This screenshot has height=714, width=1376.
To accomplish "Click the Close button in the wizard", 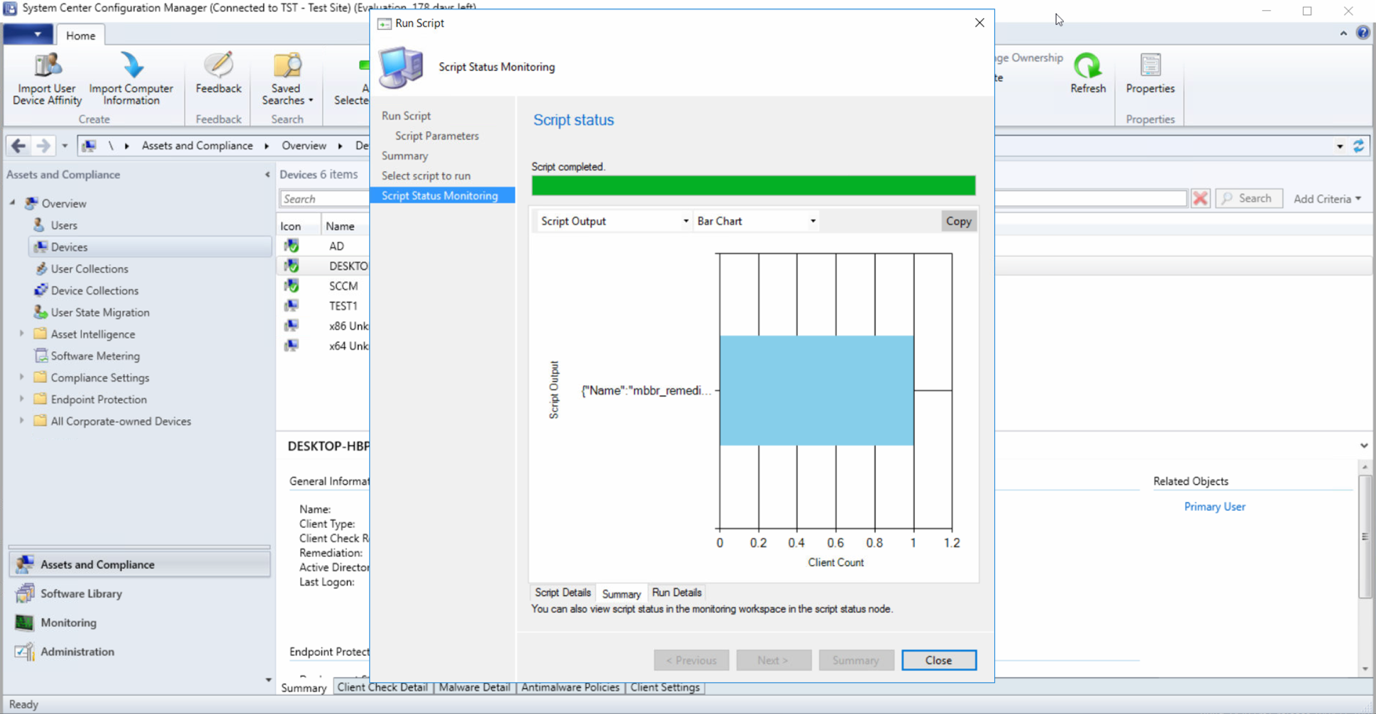I will pos(938,660).
